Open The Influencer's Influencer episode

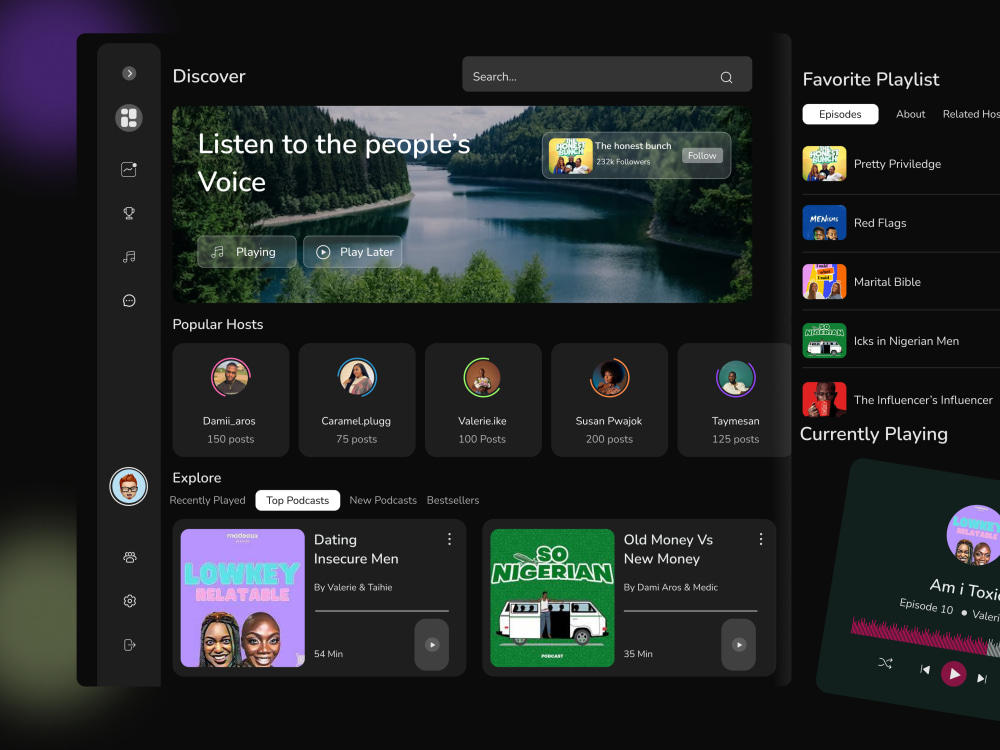pos(901,400)
